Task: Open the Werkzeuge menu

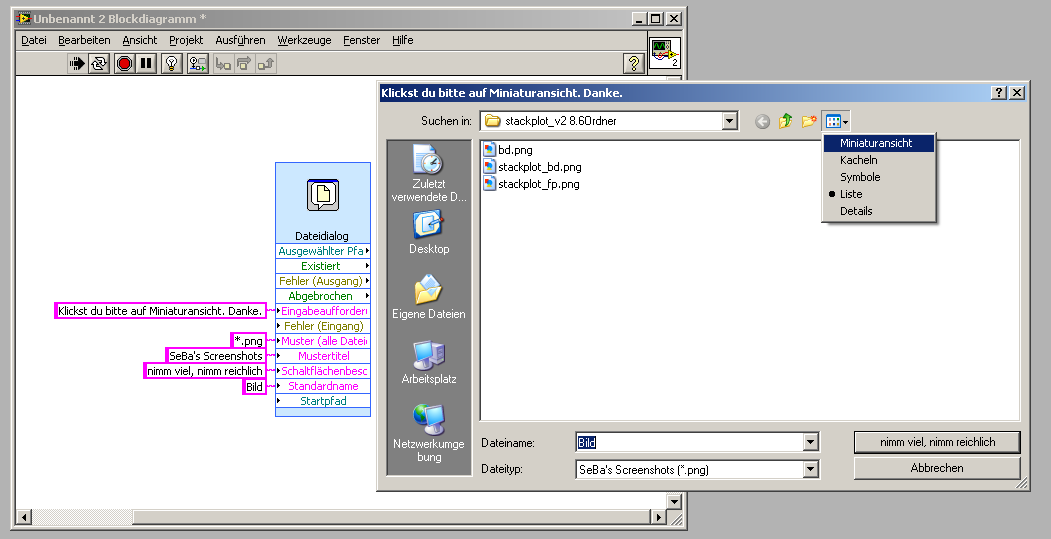Action: pyautogui.click(x=304, y=40)
